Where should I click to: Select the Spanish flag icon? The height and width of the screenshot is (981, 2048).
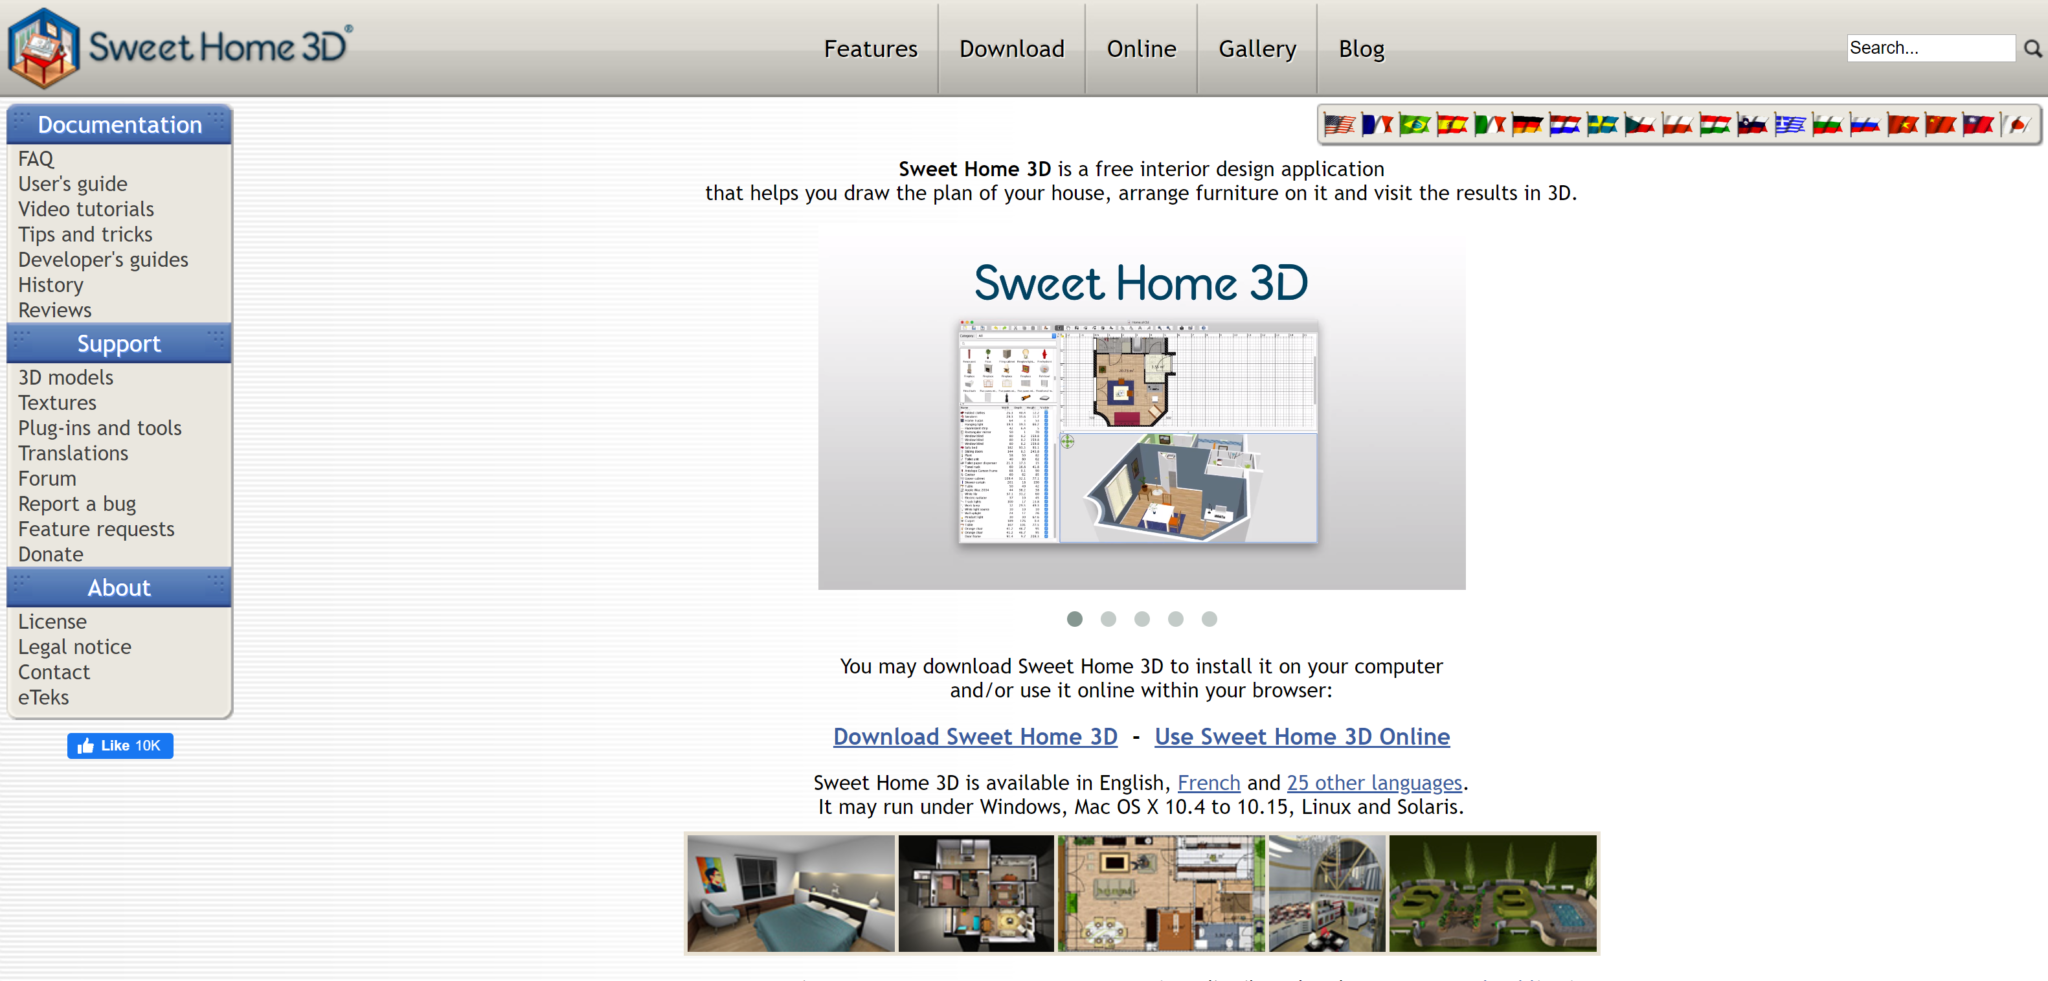1453,125
